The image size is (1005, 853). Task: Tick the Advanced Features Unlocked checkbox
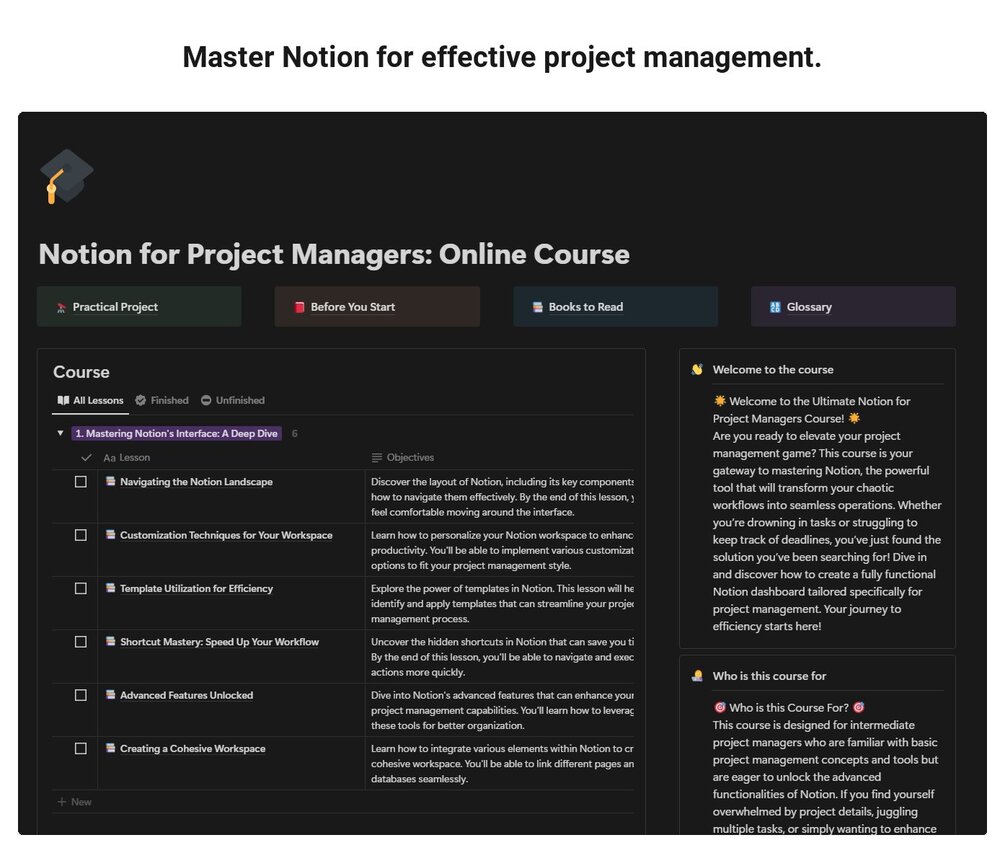(x=81, y=695)
